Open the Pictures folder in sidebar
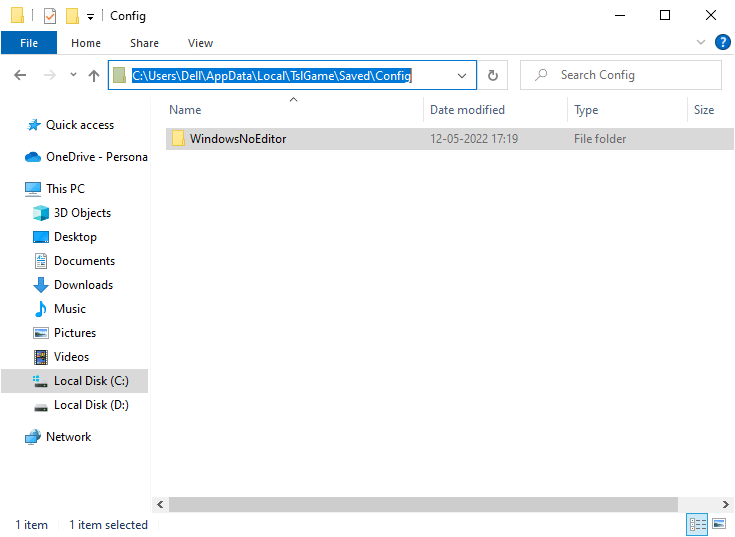Screen dimensions: 735x537 click(x=65, y=333)
